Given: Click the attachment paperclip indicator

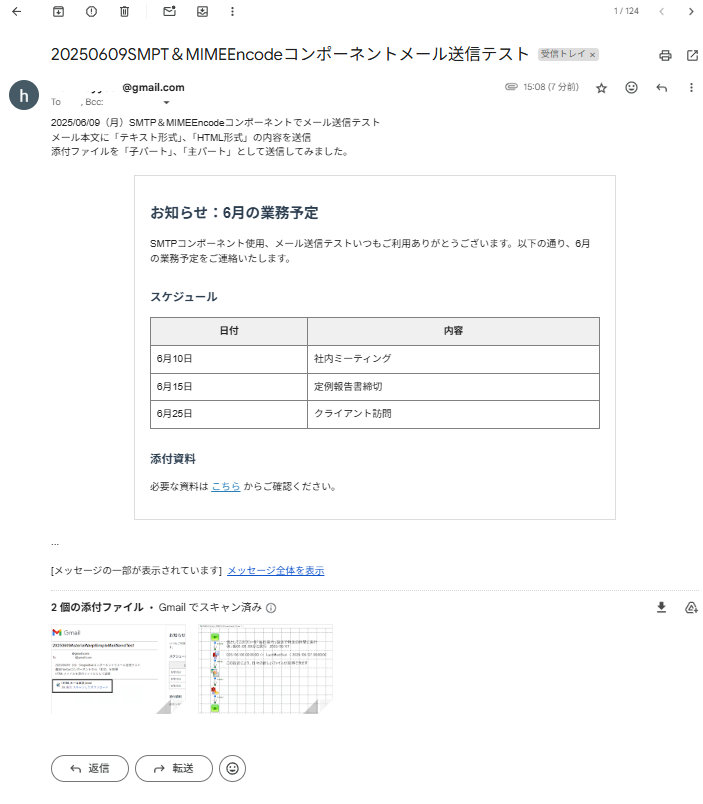Looking at the screenshot, I should tap(511, 87).
